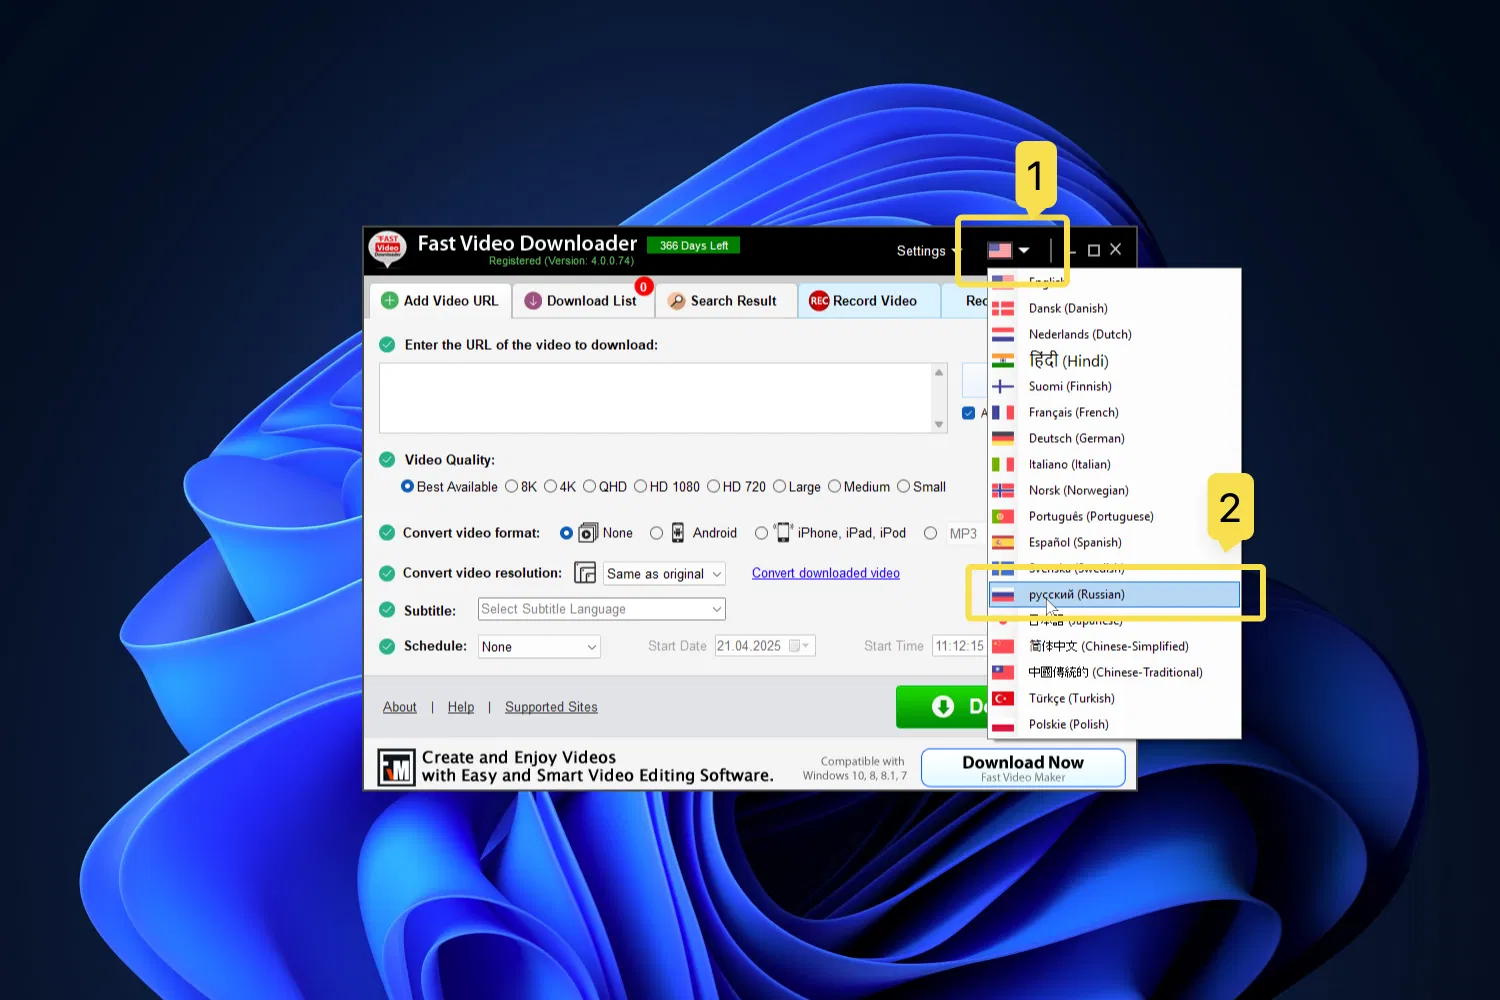Screen dimensions: 1500x1000
Task: Expand the Select Subtitle Language dropdown
Action: click(602, 609)
